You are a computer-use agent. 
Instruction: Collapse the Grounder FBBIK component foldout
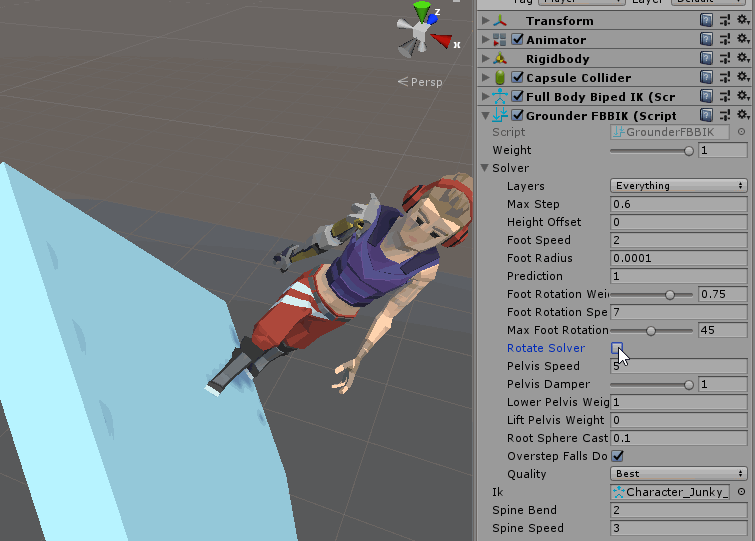[x=485, y=116]
